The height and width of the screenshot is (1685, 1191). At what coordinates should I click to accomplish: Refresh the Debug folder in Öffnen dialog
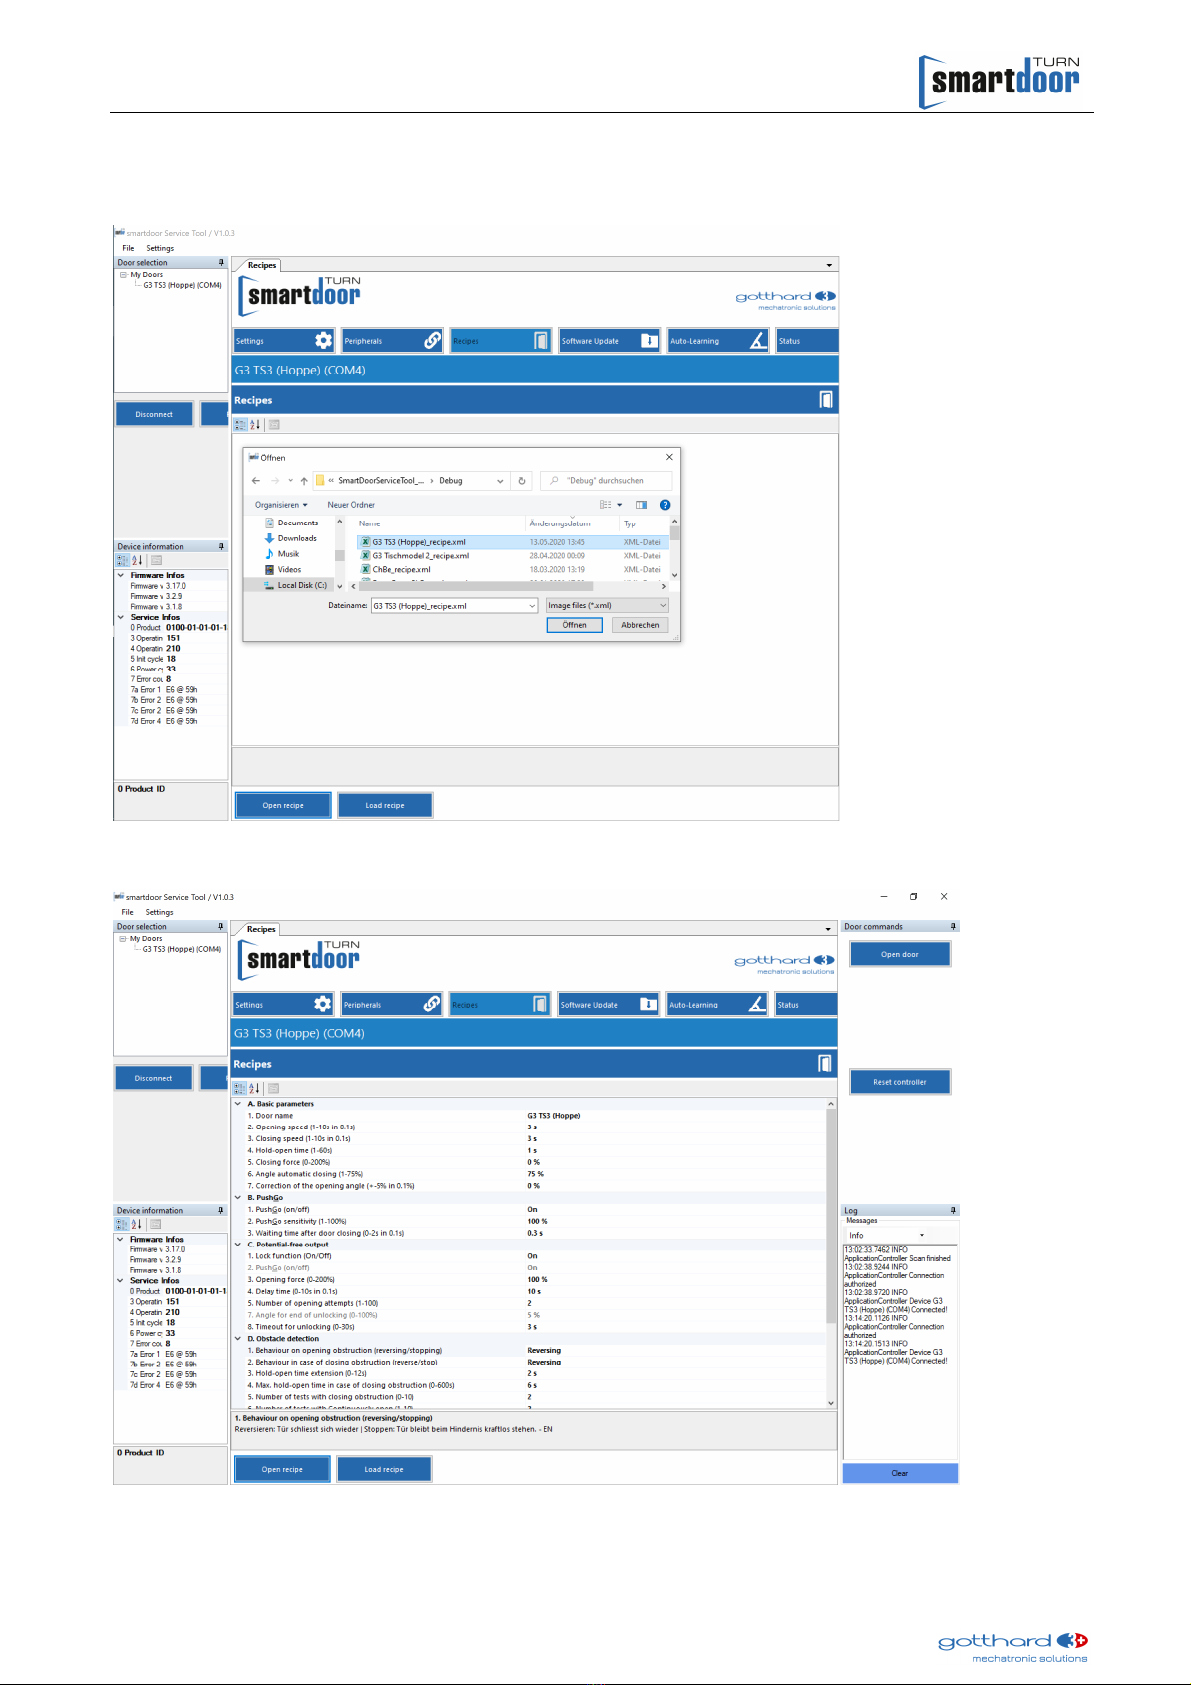522,481
